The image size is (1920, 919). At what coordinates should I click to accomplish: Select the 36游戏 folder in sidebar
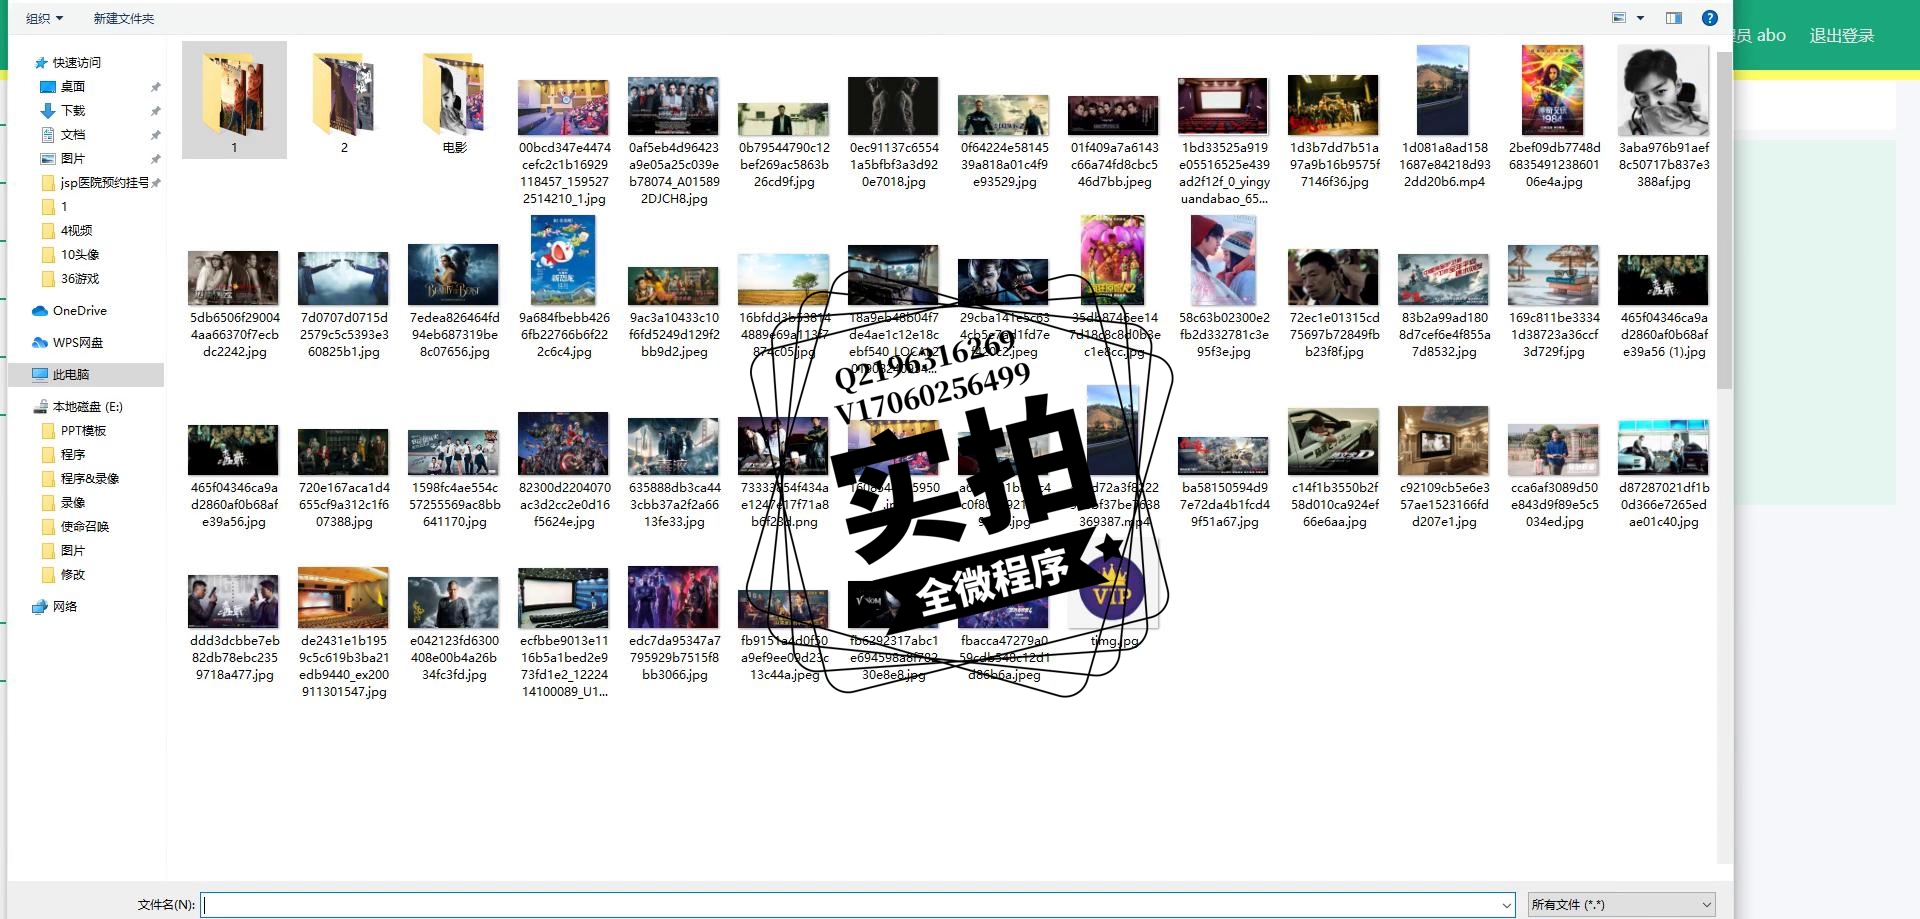(80, 279)
